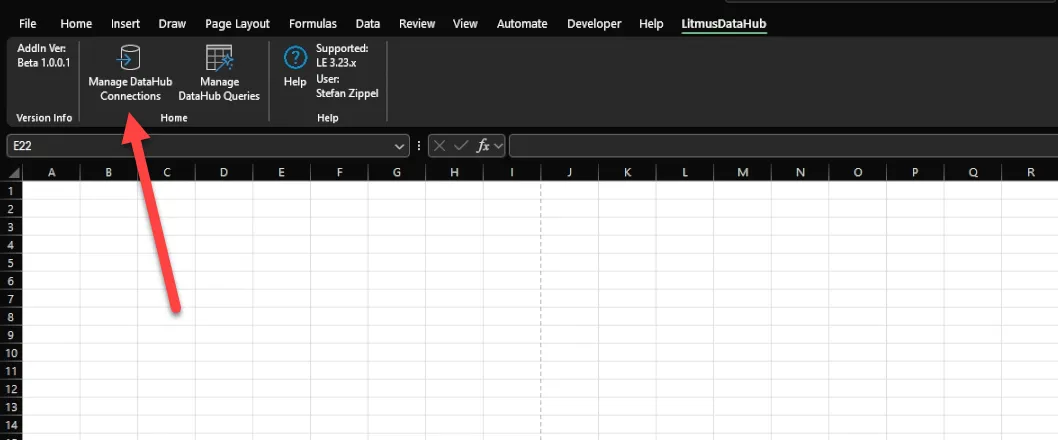Open the Draw ribbon tab
The image size is (1058, 440).
172,24
